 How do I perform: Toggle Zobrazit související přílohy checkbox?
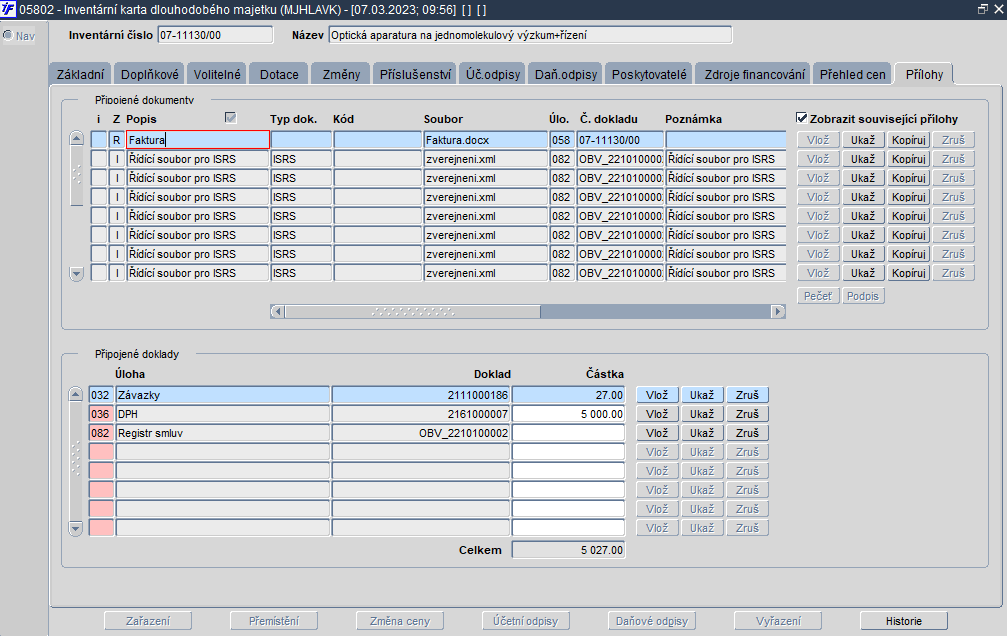click(x=802, y=118)
